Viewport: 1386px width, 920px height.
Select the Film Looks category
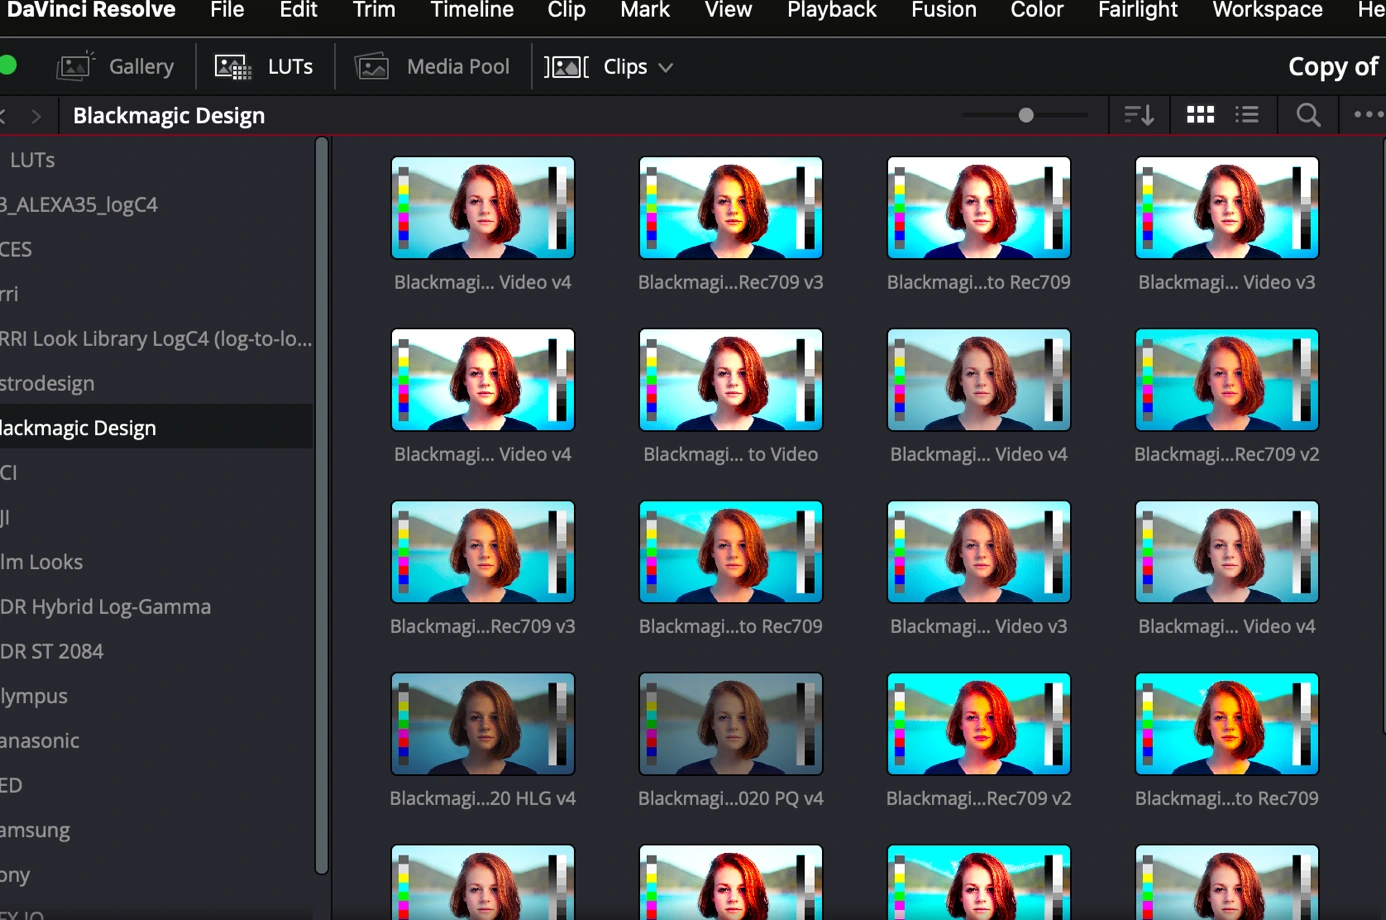(x=42, y=562)
